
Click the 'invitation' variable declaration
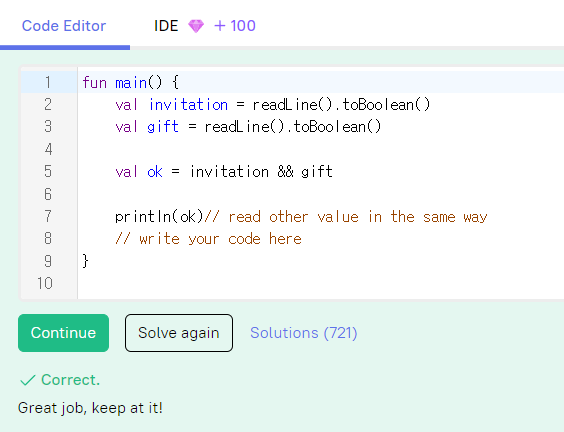click(188, 105)
